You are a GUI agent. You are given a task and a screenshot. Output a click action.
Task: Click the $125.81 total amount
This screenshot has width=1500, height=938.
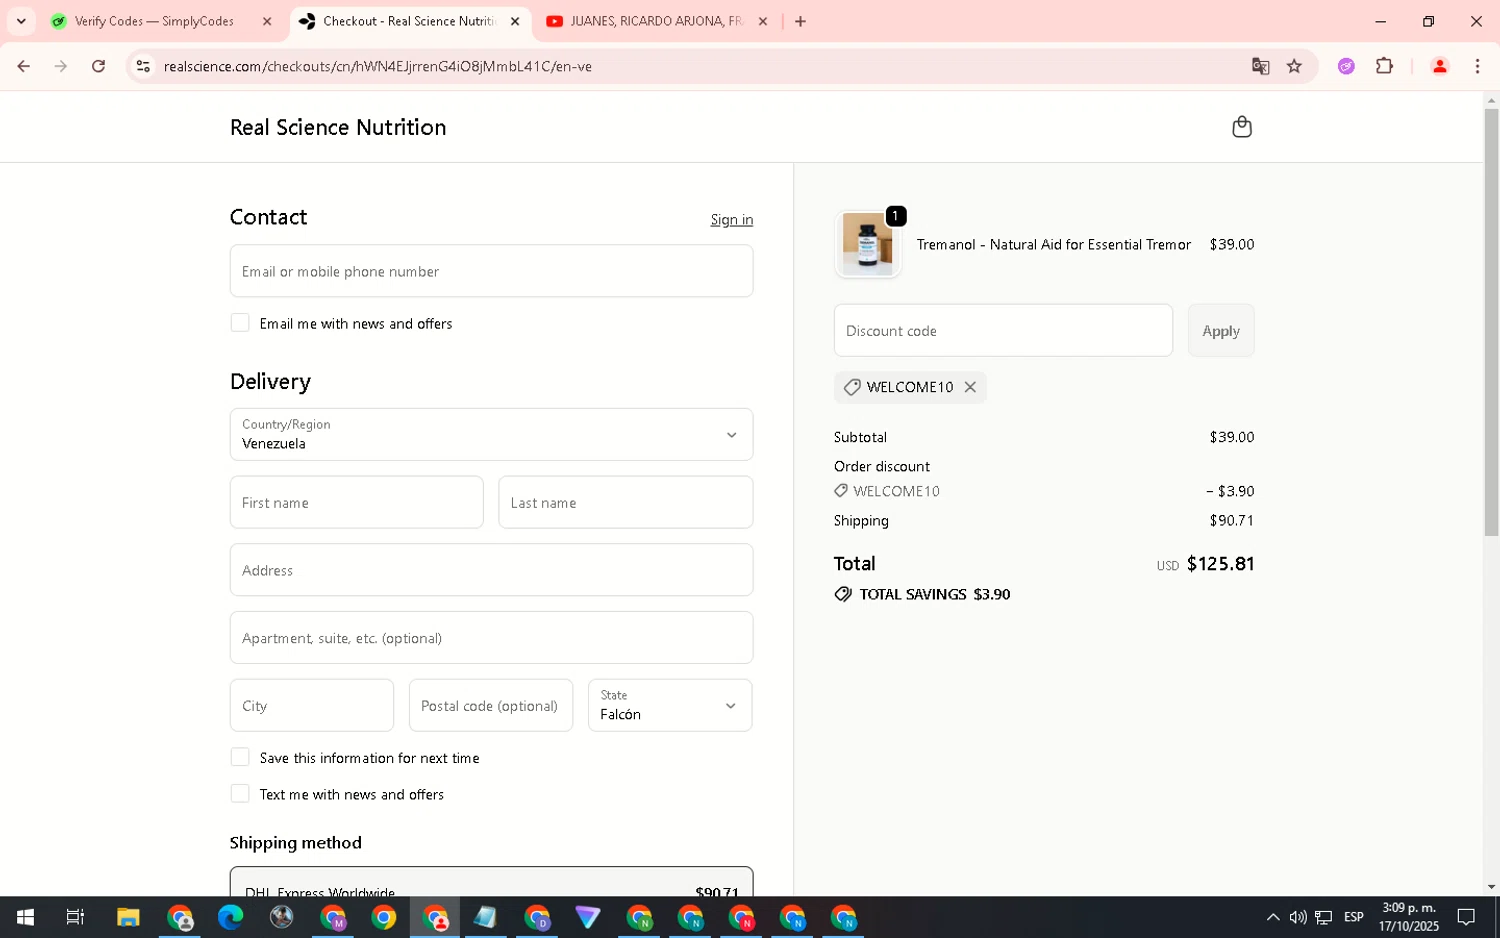tap(1220, 563)
